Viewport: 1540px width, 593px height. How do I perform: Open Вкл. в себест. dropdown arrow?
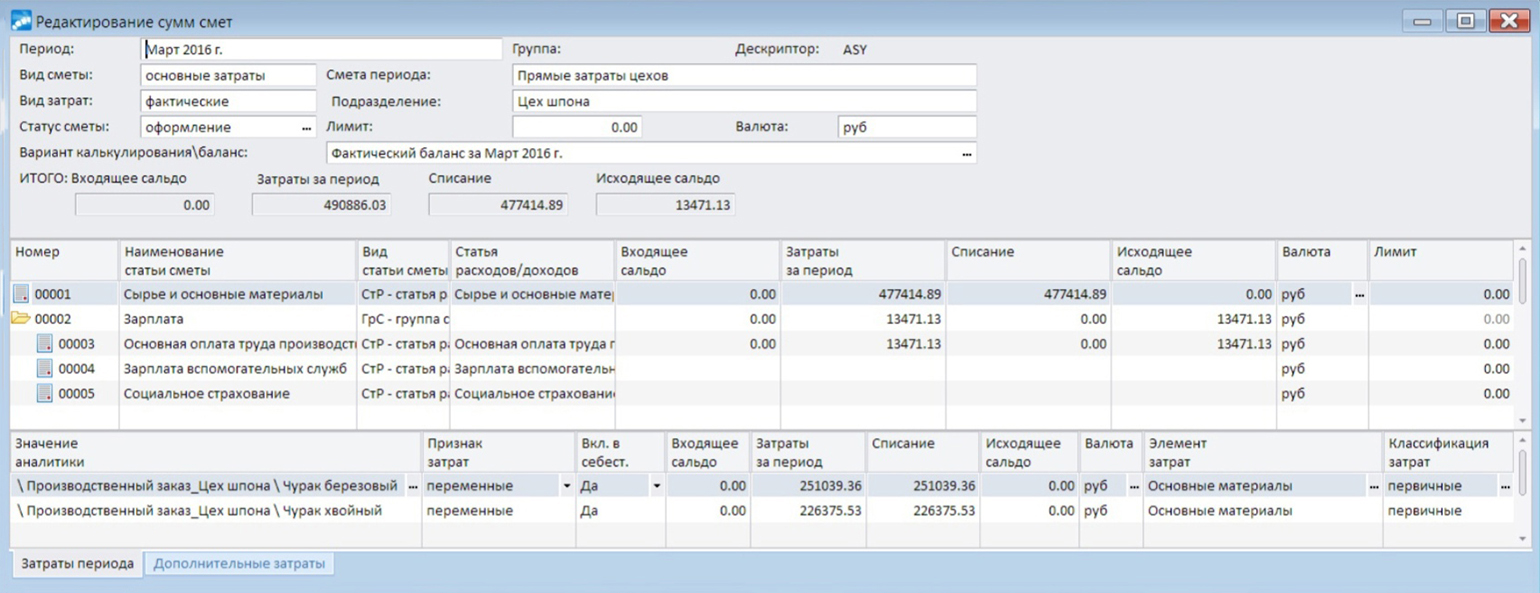point(656,486)
